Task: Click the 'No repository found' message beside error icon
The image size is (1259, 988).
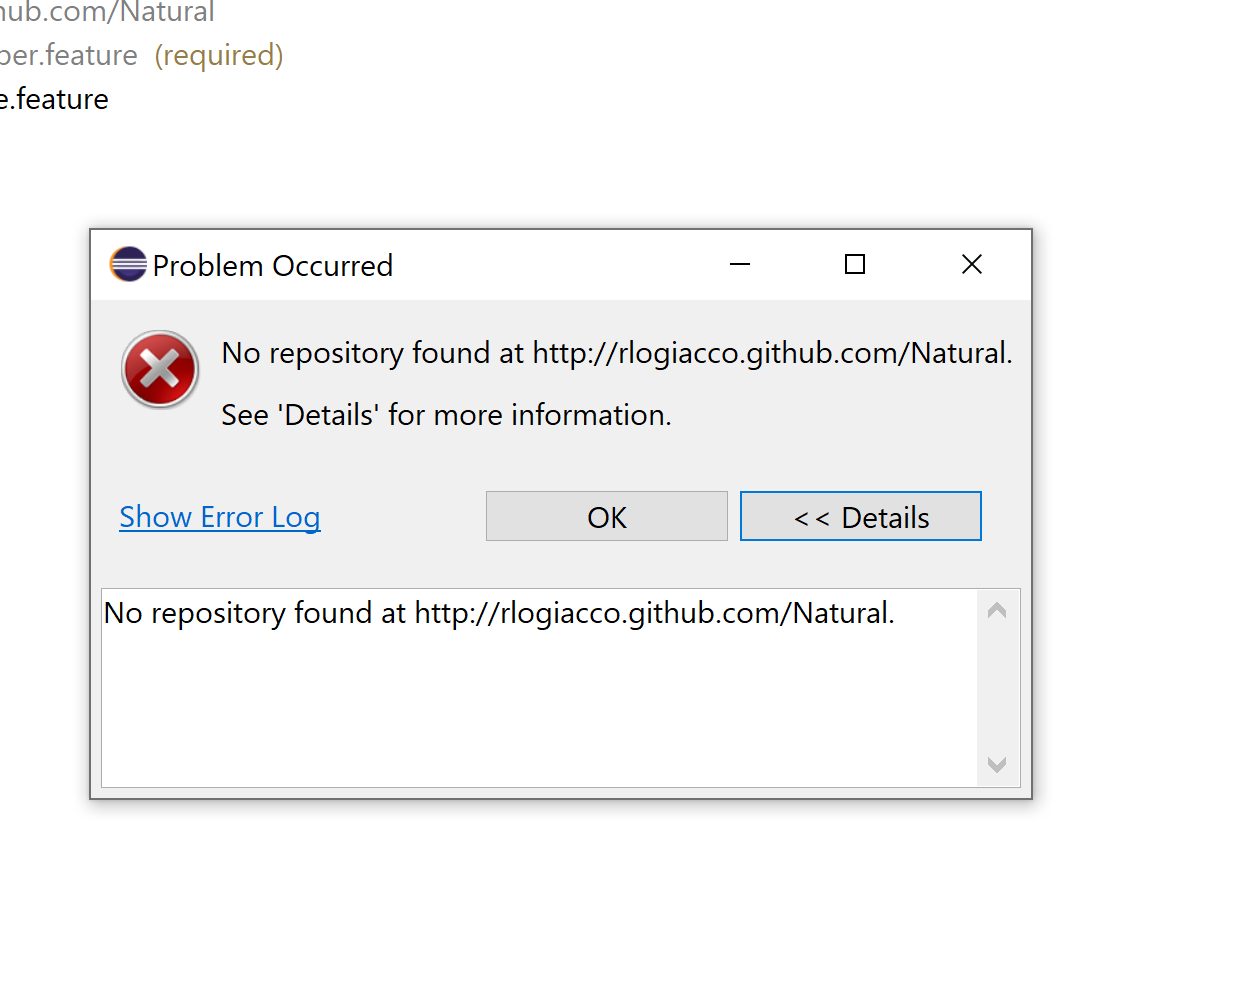Action: [616, 353]
